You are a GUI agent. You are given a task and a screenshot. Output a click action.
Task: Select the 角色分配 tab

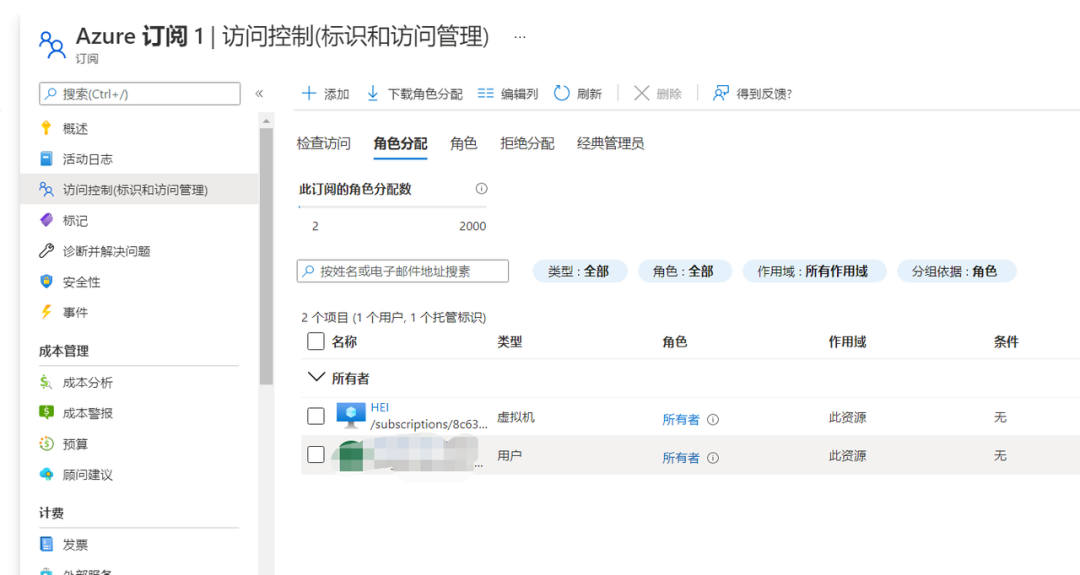[x=400, y=143]
